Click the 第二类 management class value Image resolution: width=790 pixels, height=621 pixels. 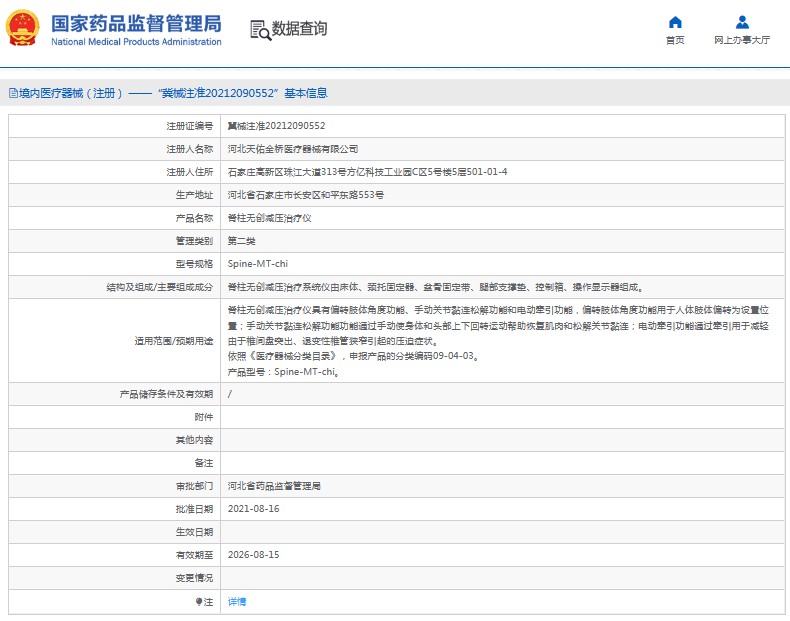point(241,241)
